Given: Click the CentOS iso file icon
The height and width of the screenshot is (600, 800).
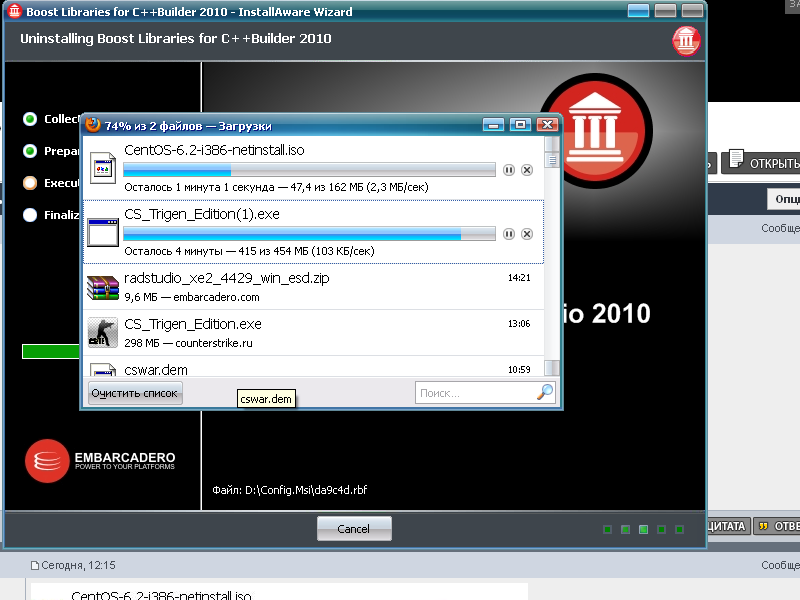Looking at the screenshot, I should pos(103,168).
